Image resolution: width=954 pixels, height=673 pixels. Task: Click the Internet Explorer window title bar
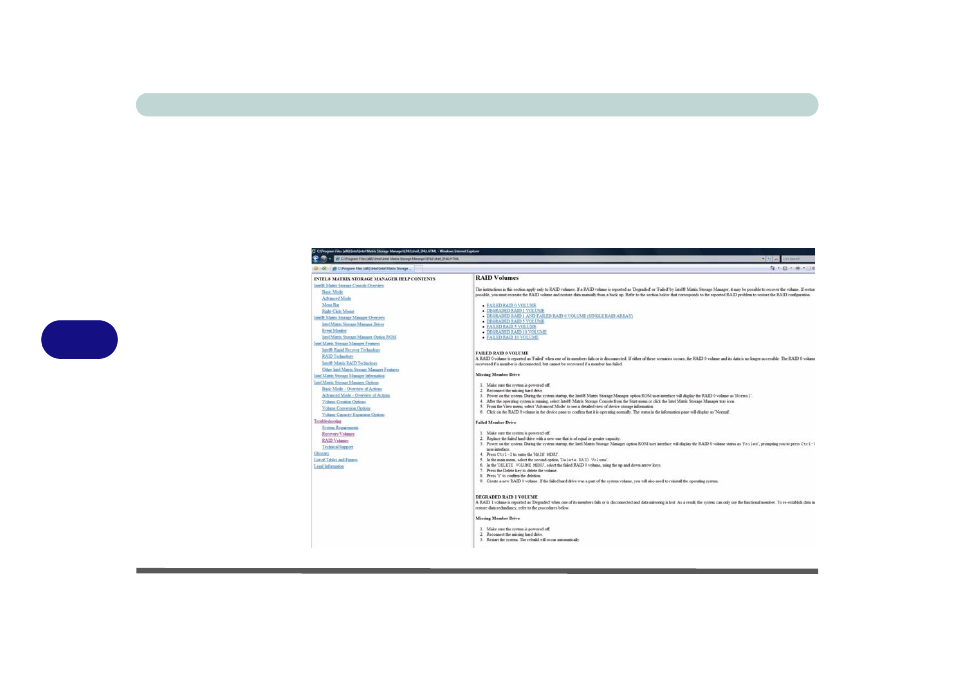pos(563,251)
